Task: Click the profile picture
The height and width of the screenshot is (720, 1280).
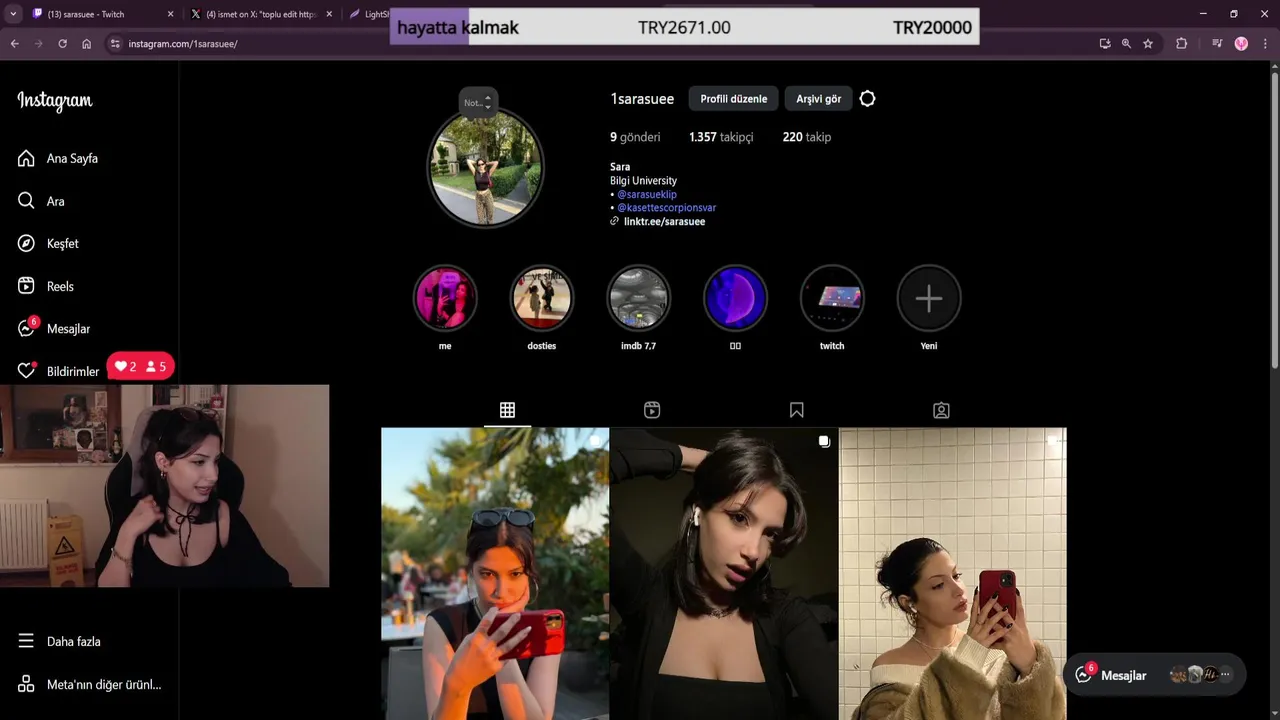Action: click(485, 168)
